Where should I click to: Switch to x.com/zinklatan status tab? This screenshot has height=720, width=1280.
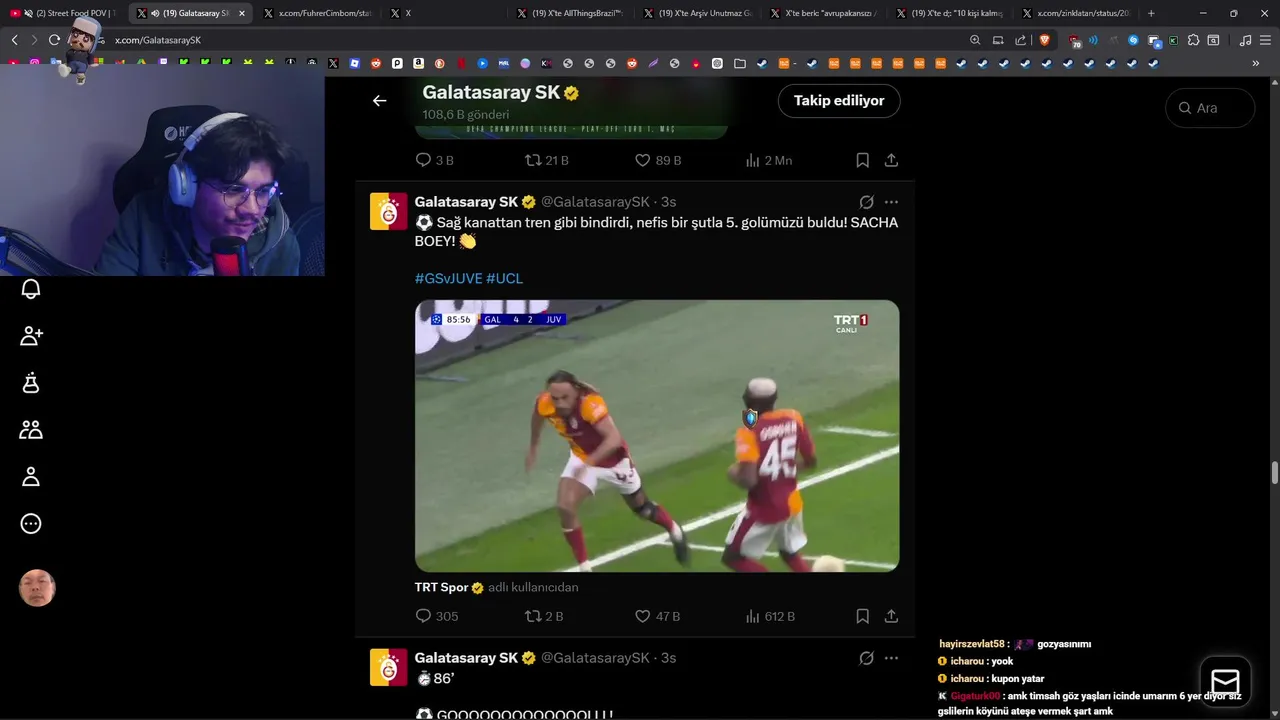[1075, 13]
